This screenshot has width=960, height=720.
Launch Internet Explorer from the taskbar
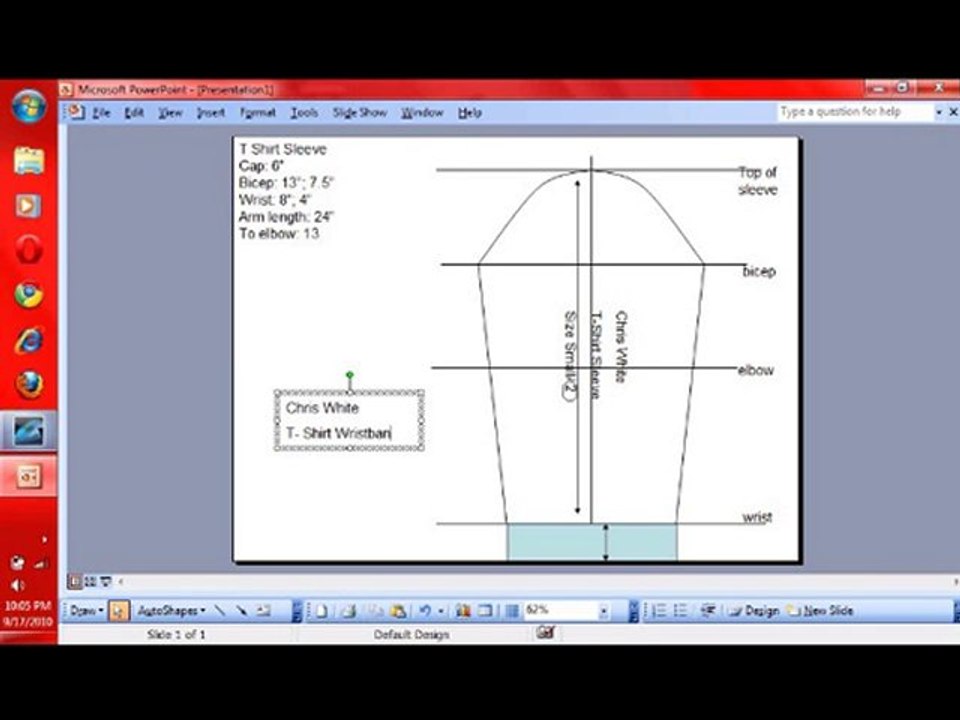29,340
